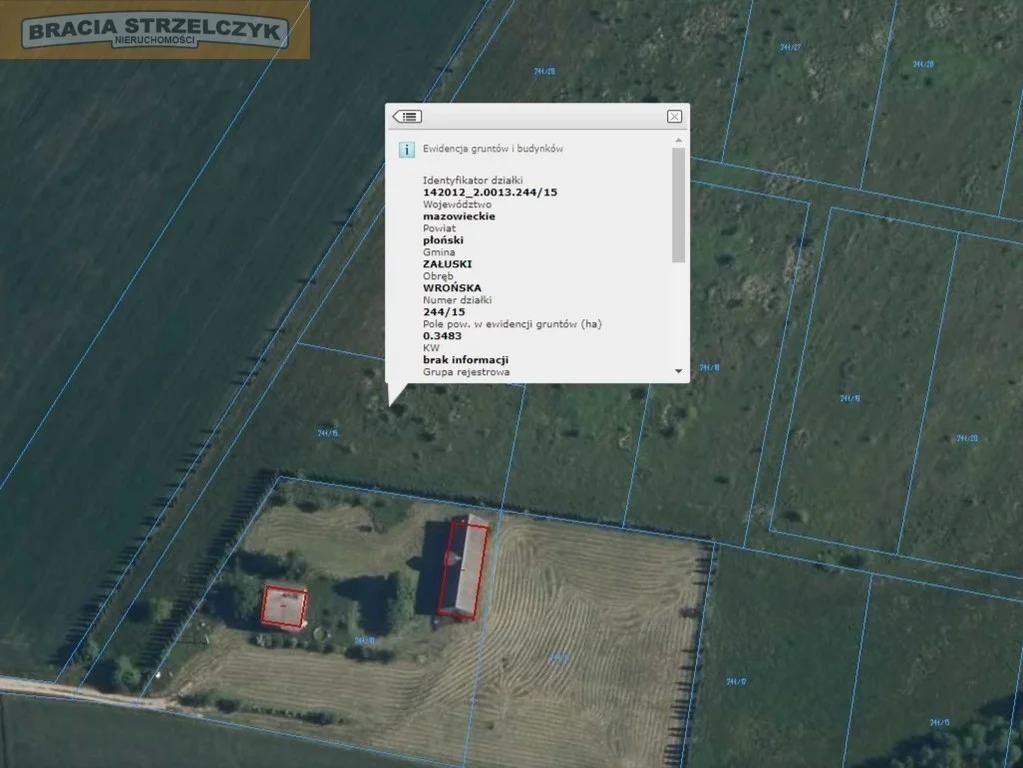This screenshot has width=1023, height=768.
Task: Click the "Grupa rejestrowa" label
Action: click(466, 372)
